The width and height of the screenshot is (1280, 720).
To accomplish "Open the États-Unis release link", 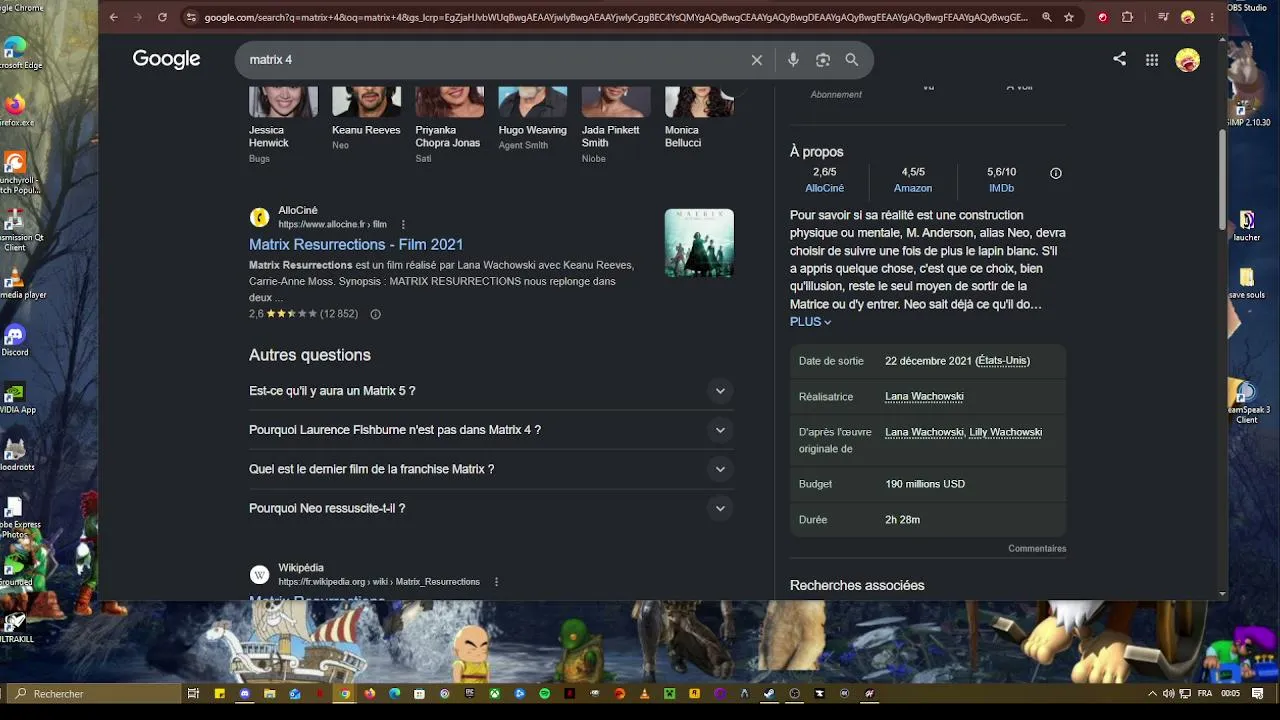I will point(1003,361).
